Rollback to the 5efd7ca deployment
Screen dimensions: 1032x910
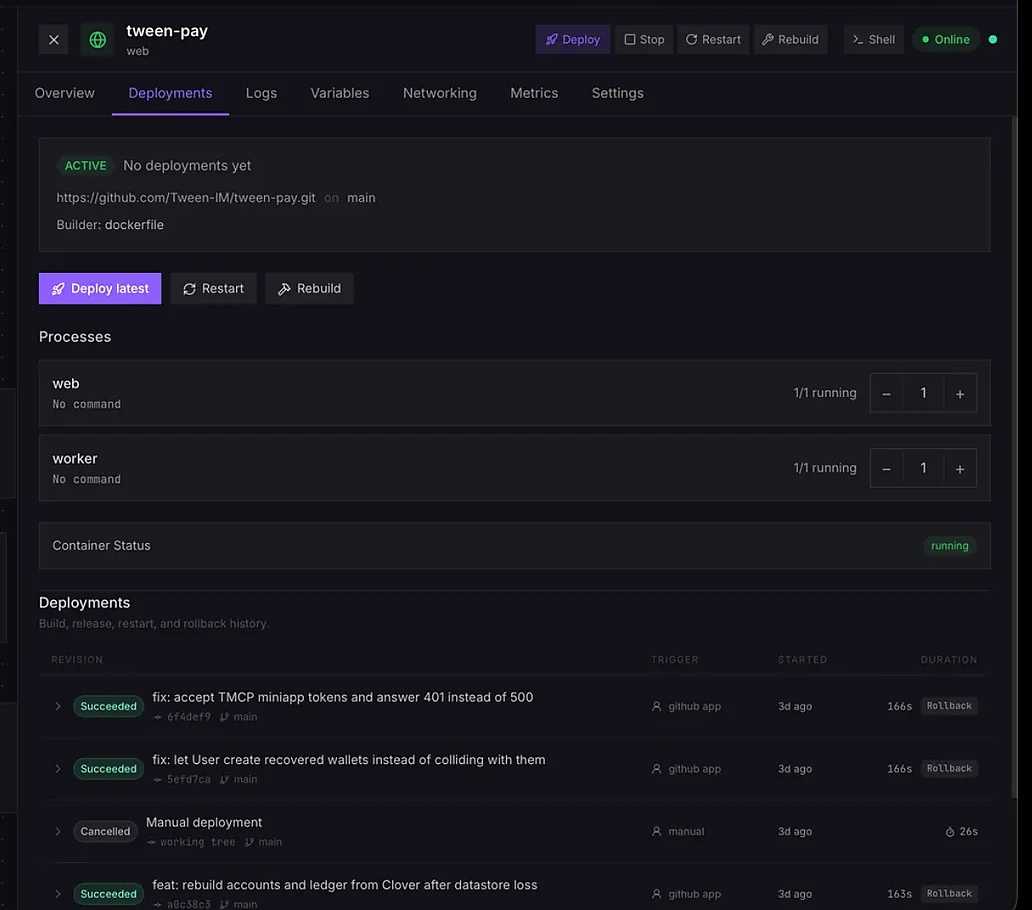tap(949, 769)
